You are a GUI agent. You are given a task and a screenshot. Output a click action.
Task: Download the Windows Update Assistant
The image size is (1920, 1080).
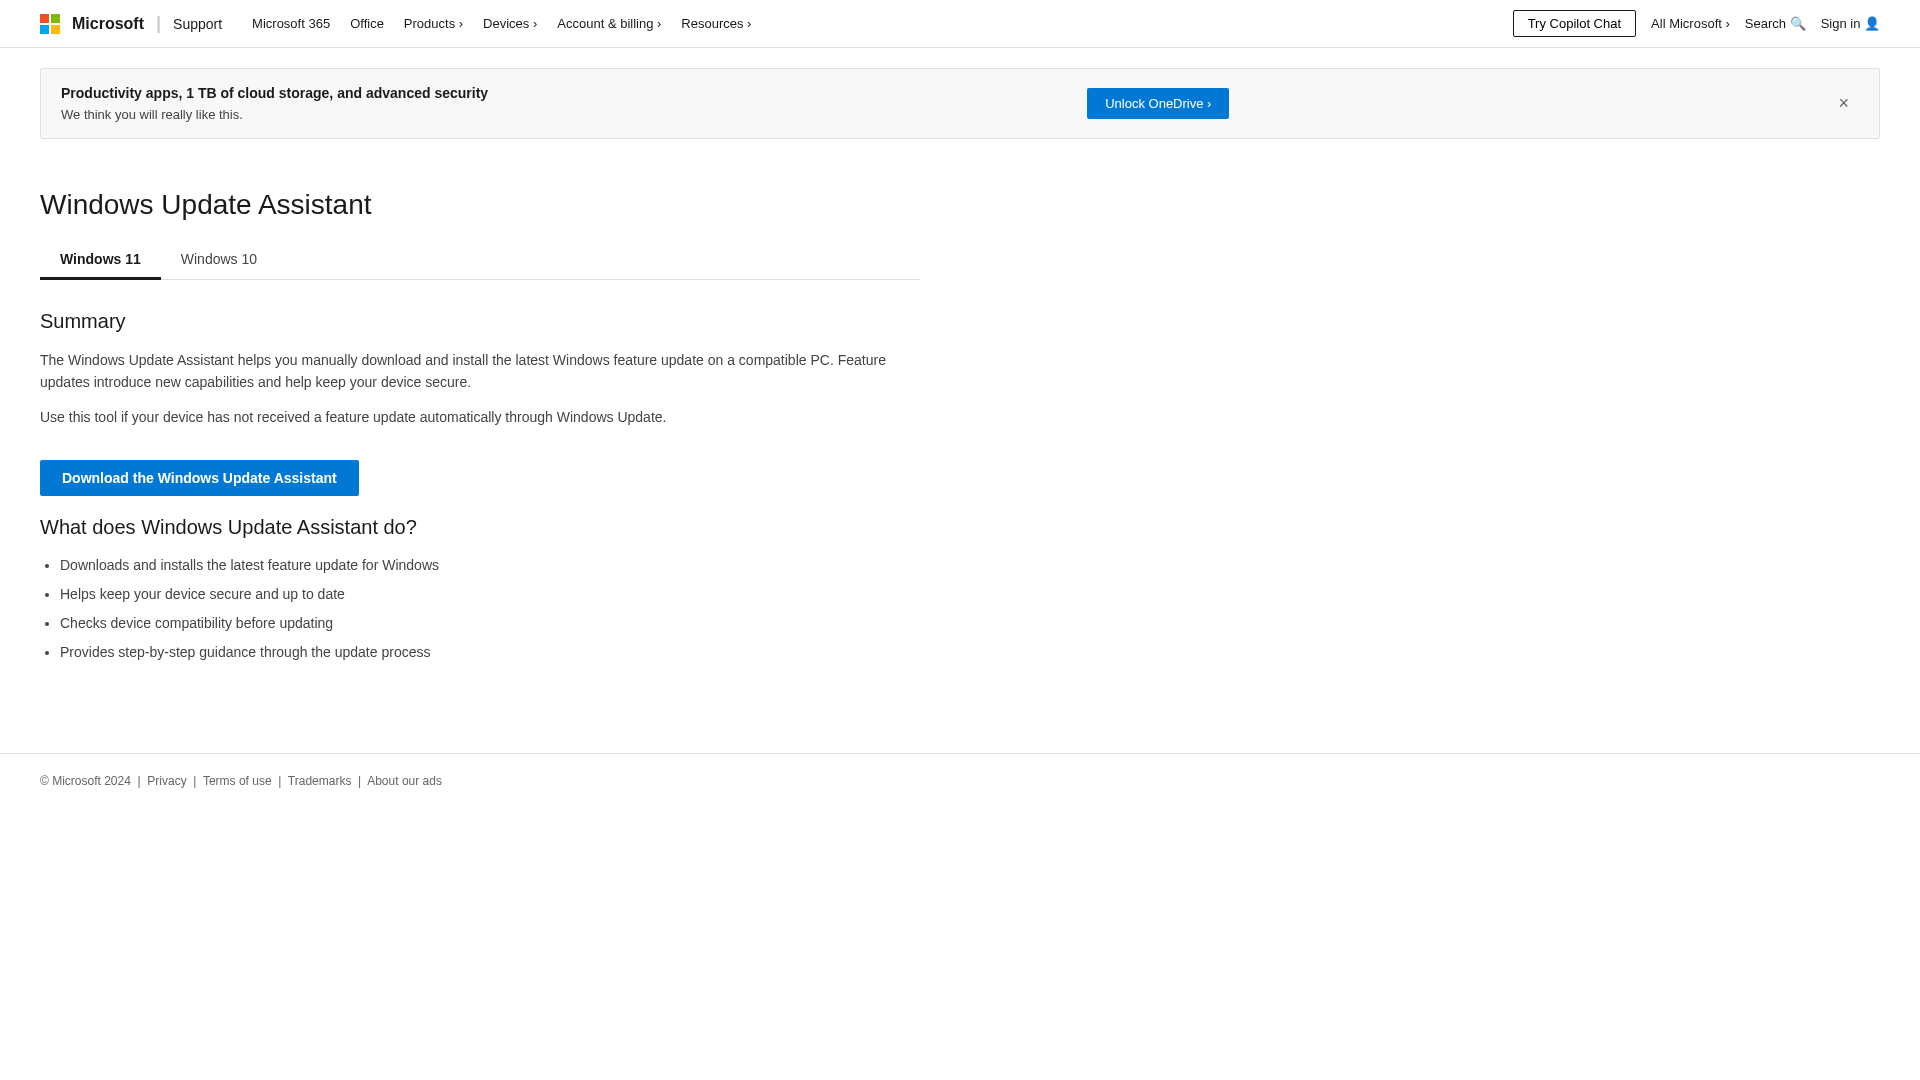coord(199,478)
